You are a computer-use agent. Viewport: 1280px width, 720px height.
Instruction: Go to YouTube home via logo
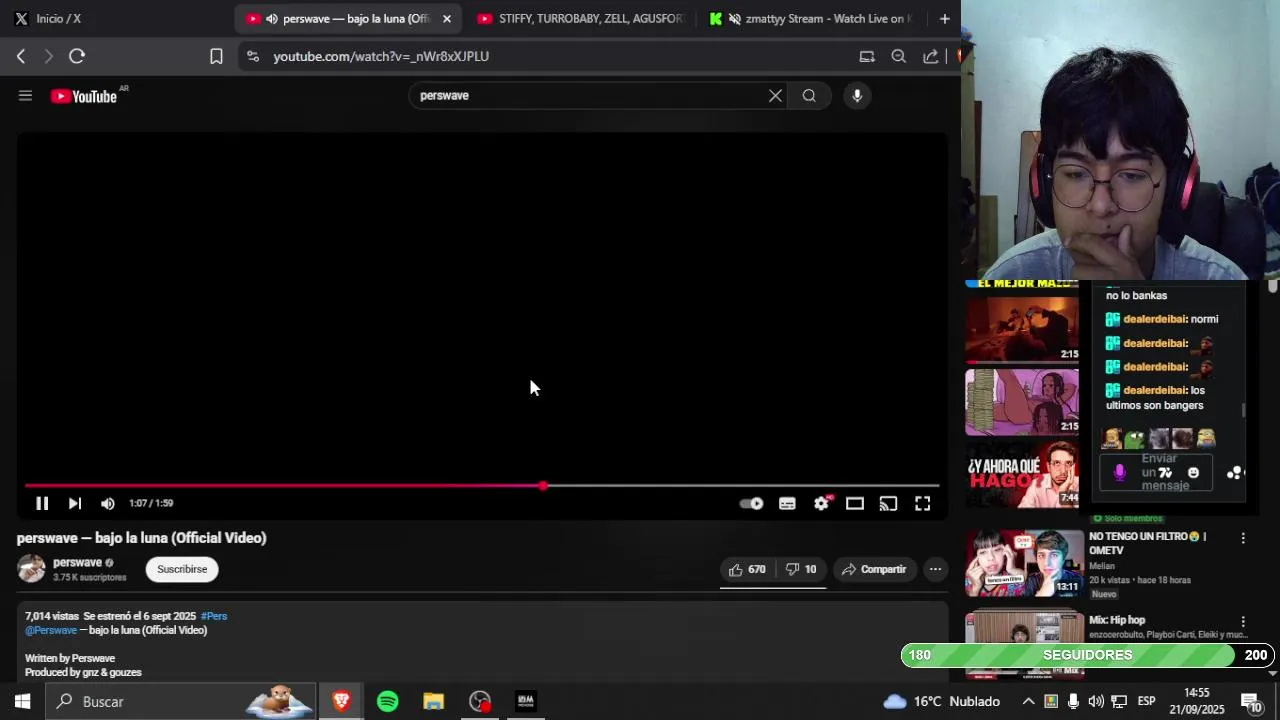click(85, 96)
